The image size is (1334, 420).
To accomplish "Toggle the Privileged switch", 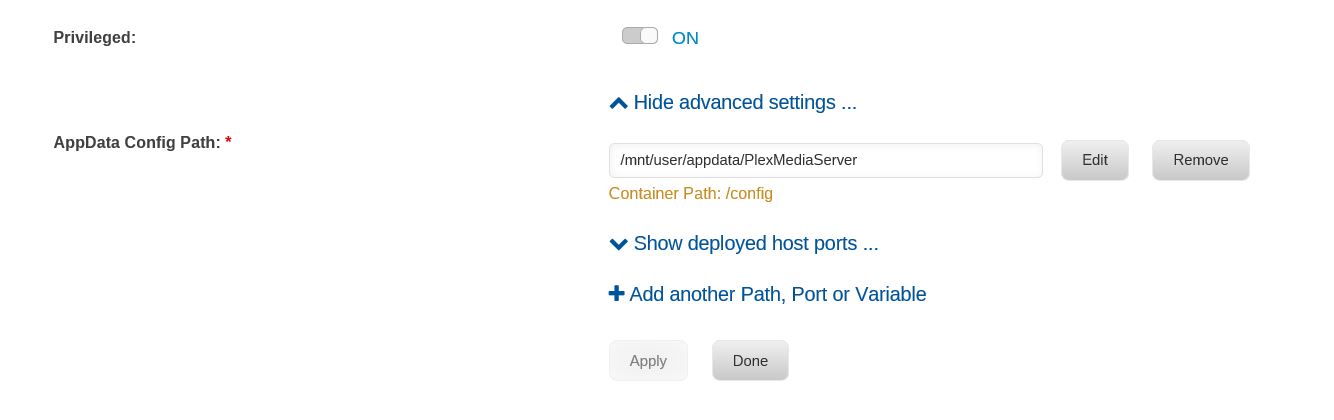I will (x=640, y=36).
